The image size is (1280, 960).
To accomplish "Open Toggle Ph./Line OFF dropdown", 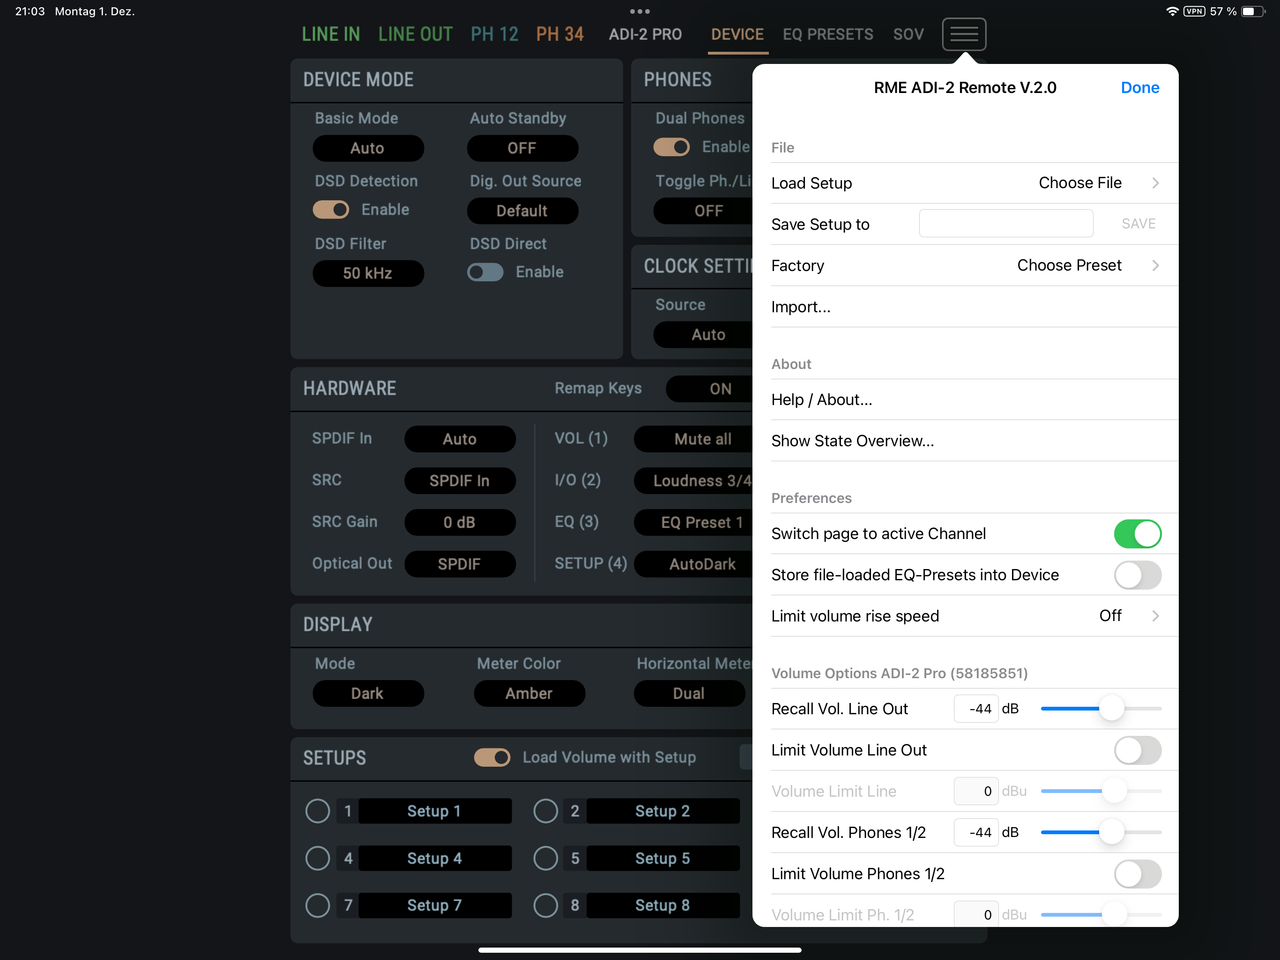I will [x=704, y=211].
